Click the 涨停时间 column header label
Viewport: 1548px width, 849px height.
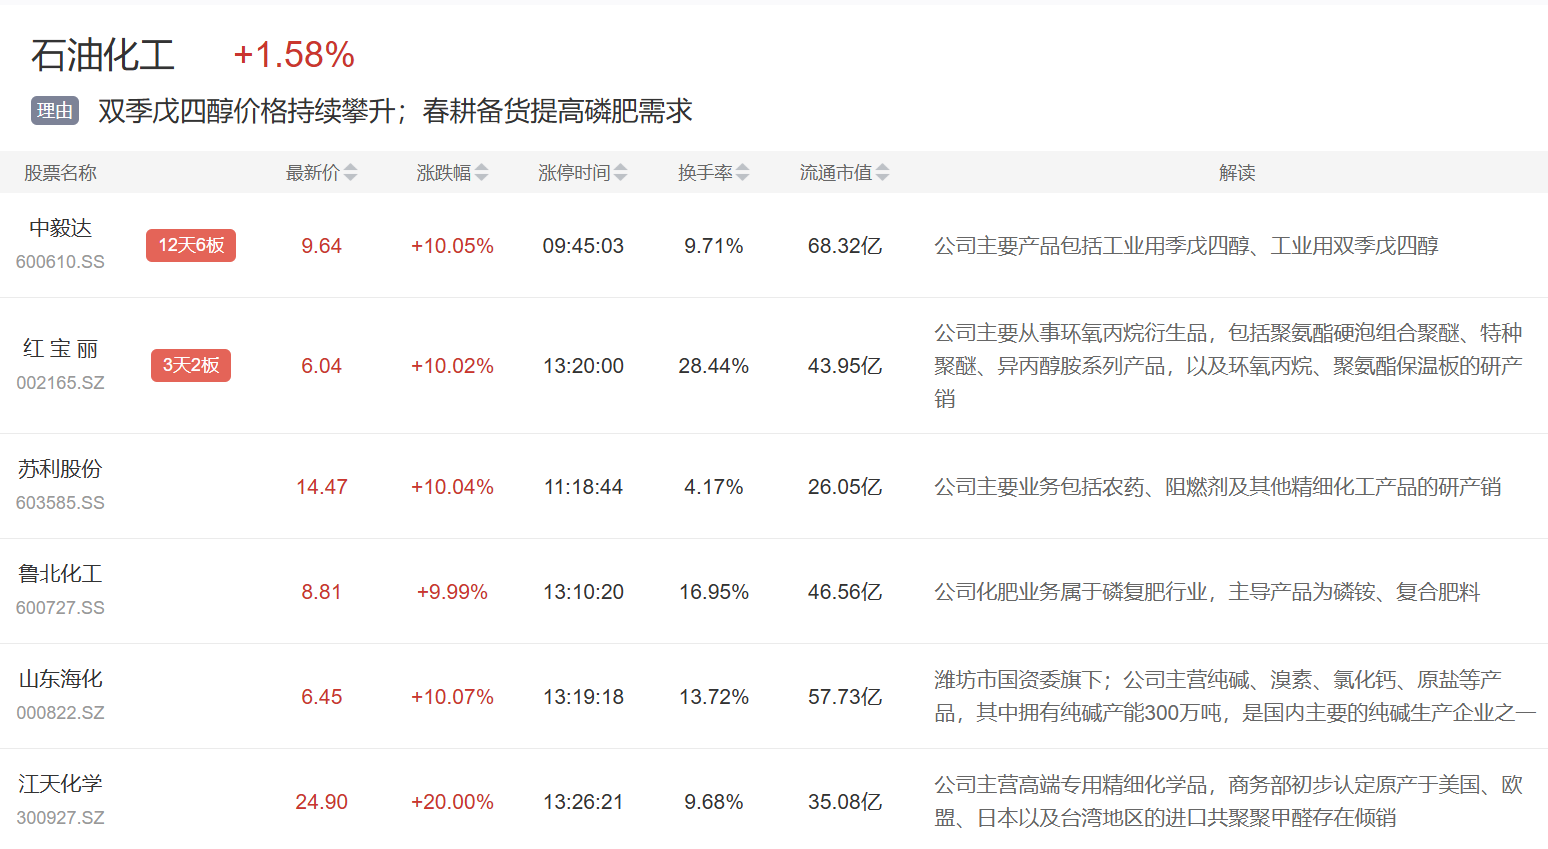click(x=574, y=173)
